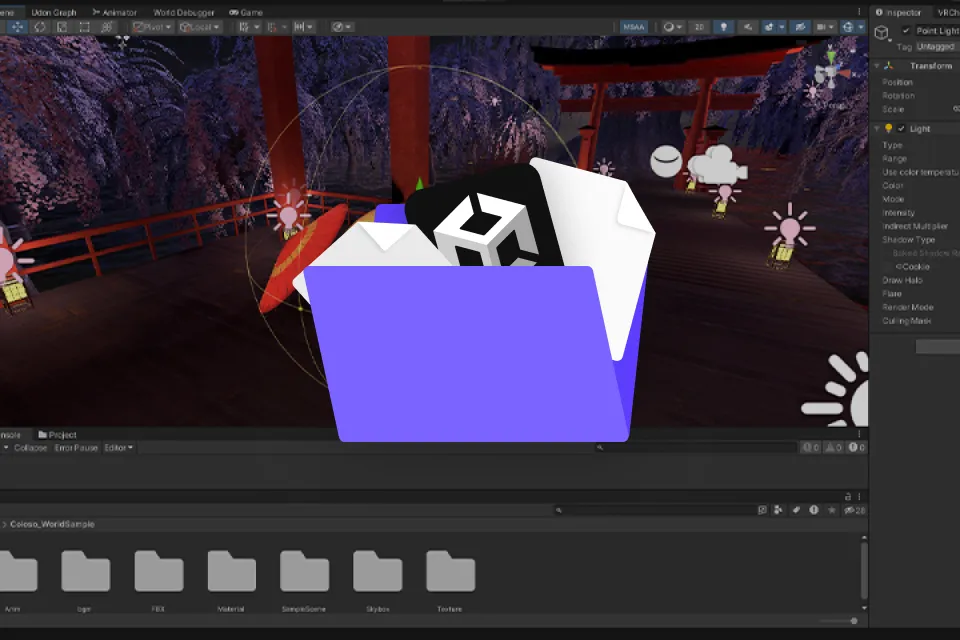This screenshot has width=960, height=640.
Task: Toggle hidden packages eye icon showing 28
Action: coord(855,510)
